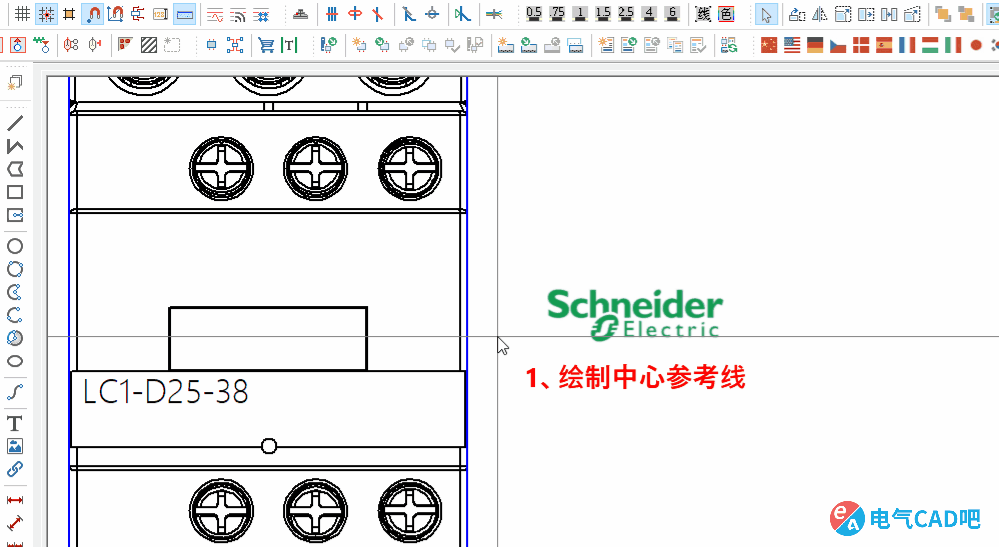
Task: Select the Ellipse drawing tool
Action: coord(15,361)
